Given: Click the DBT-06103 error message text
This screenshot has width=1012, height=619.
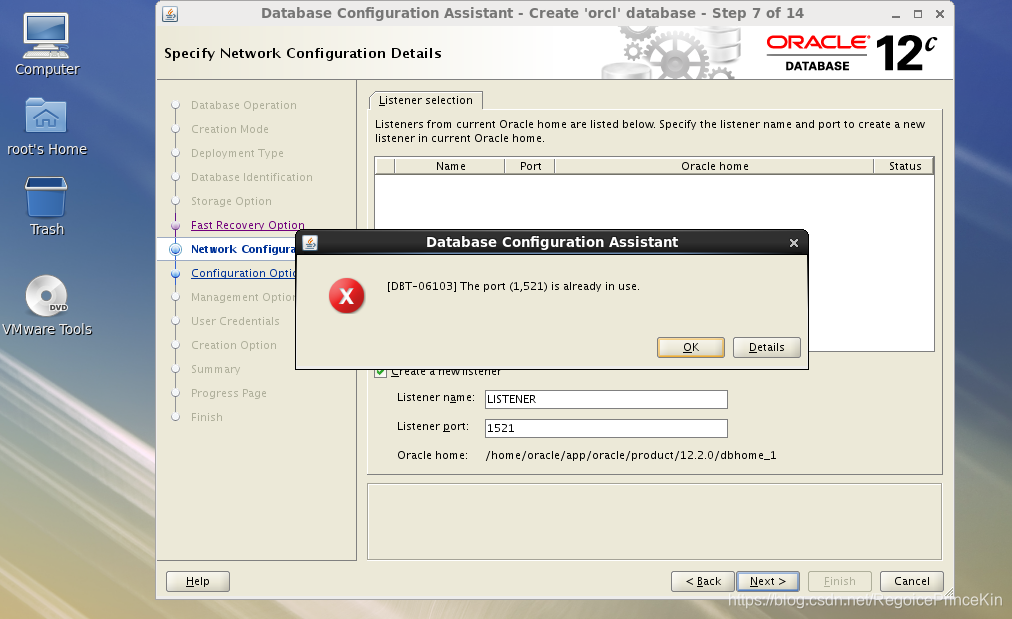Looking at the screenshot, I should point(513,286).
